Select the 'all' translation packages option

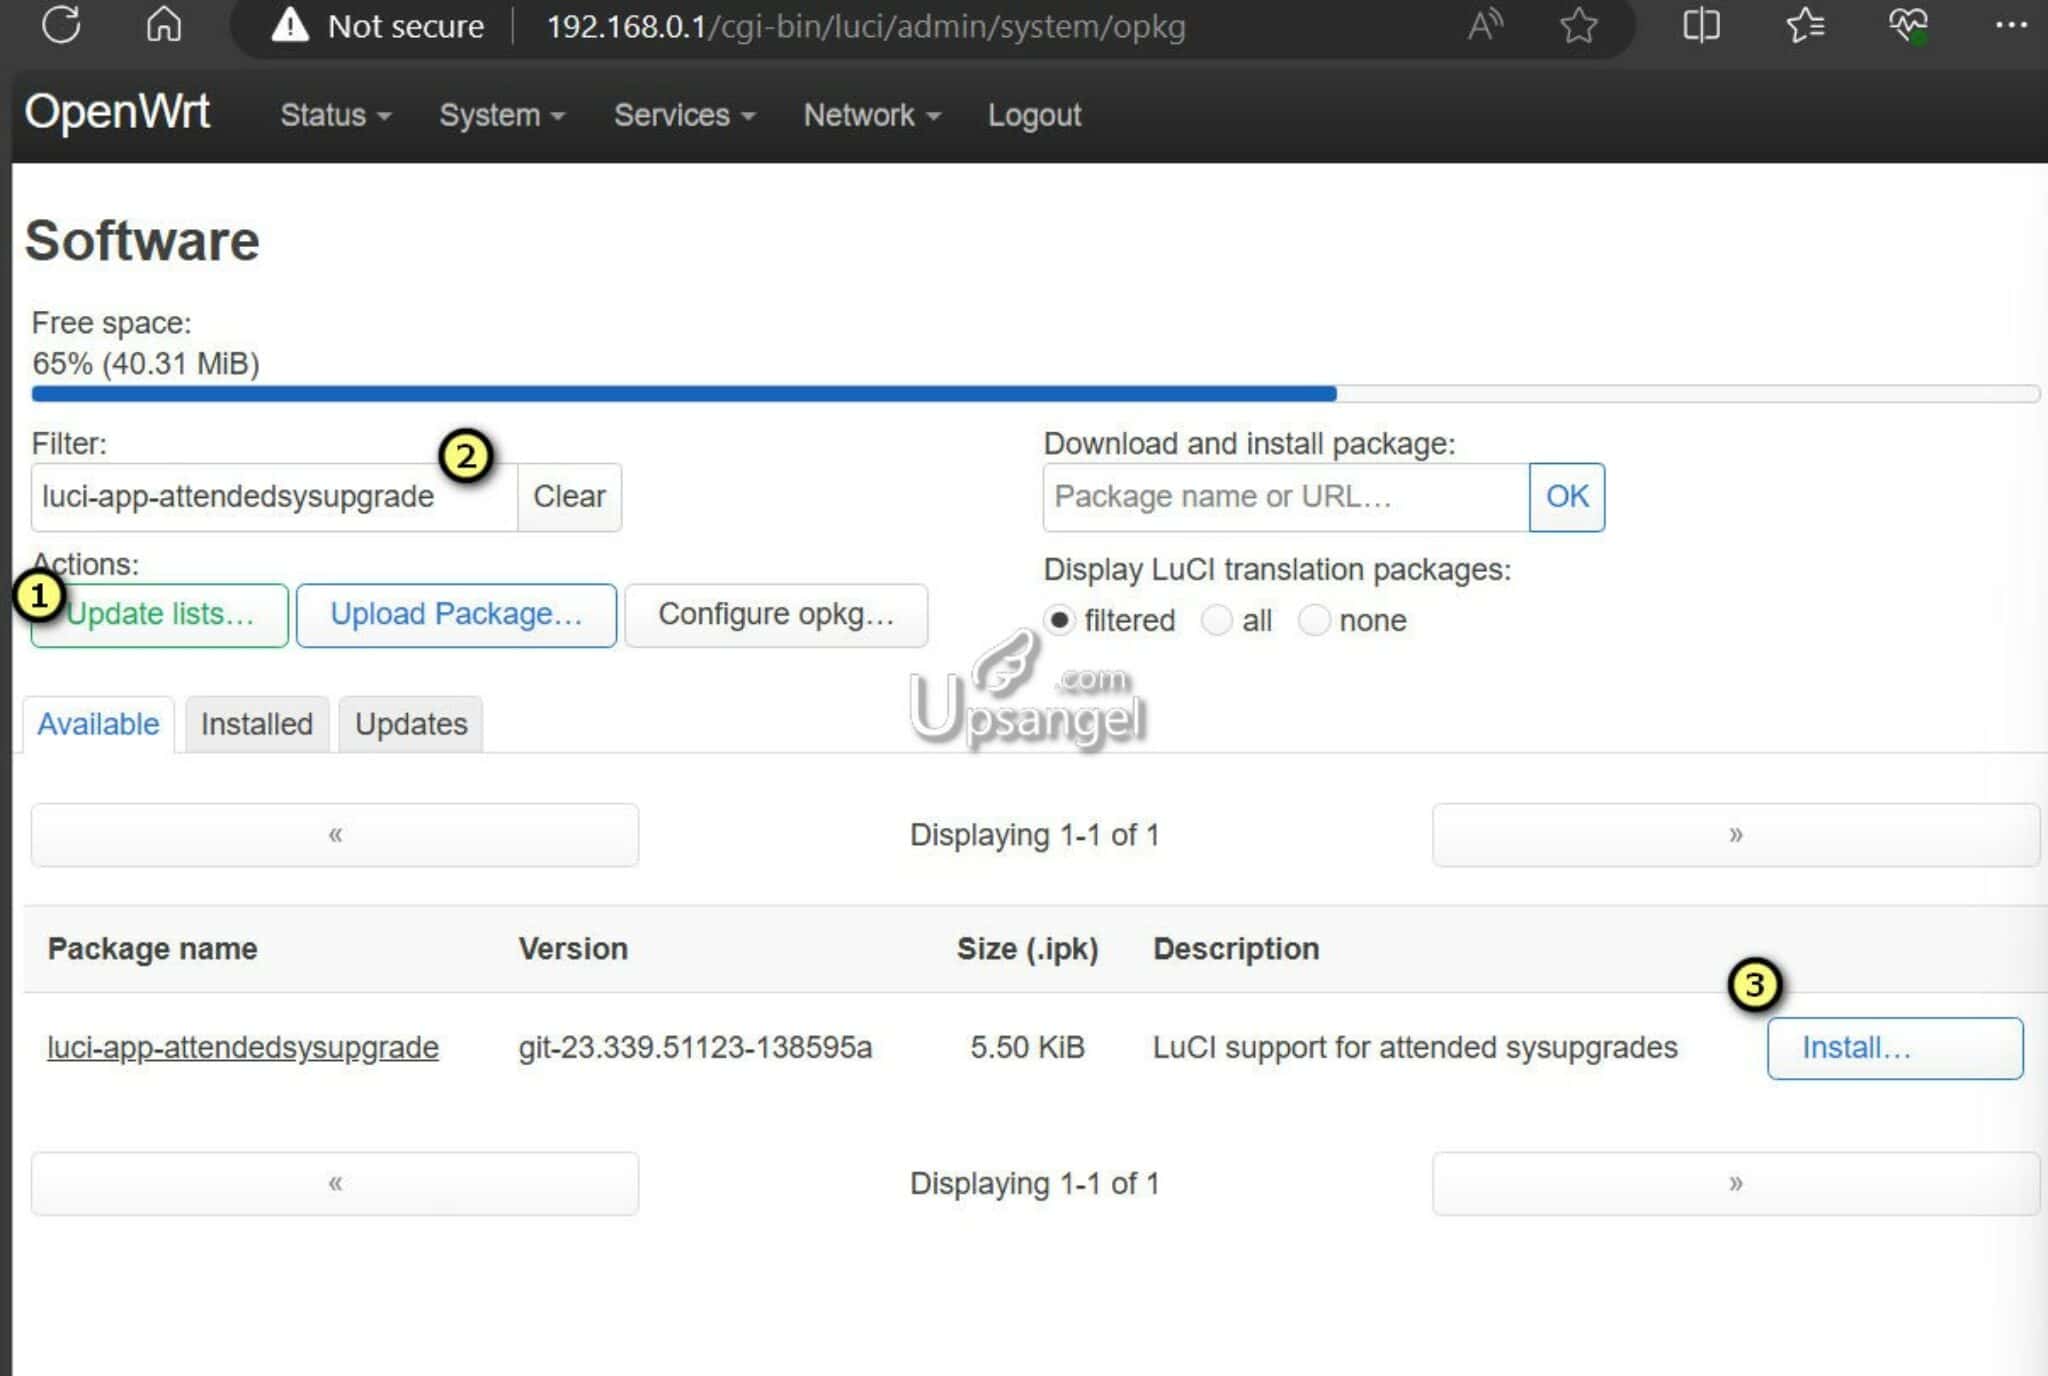pos(1218,621)
